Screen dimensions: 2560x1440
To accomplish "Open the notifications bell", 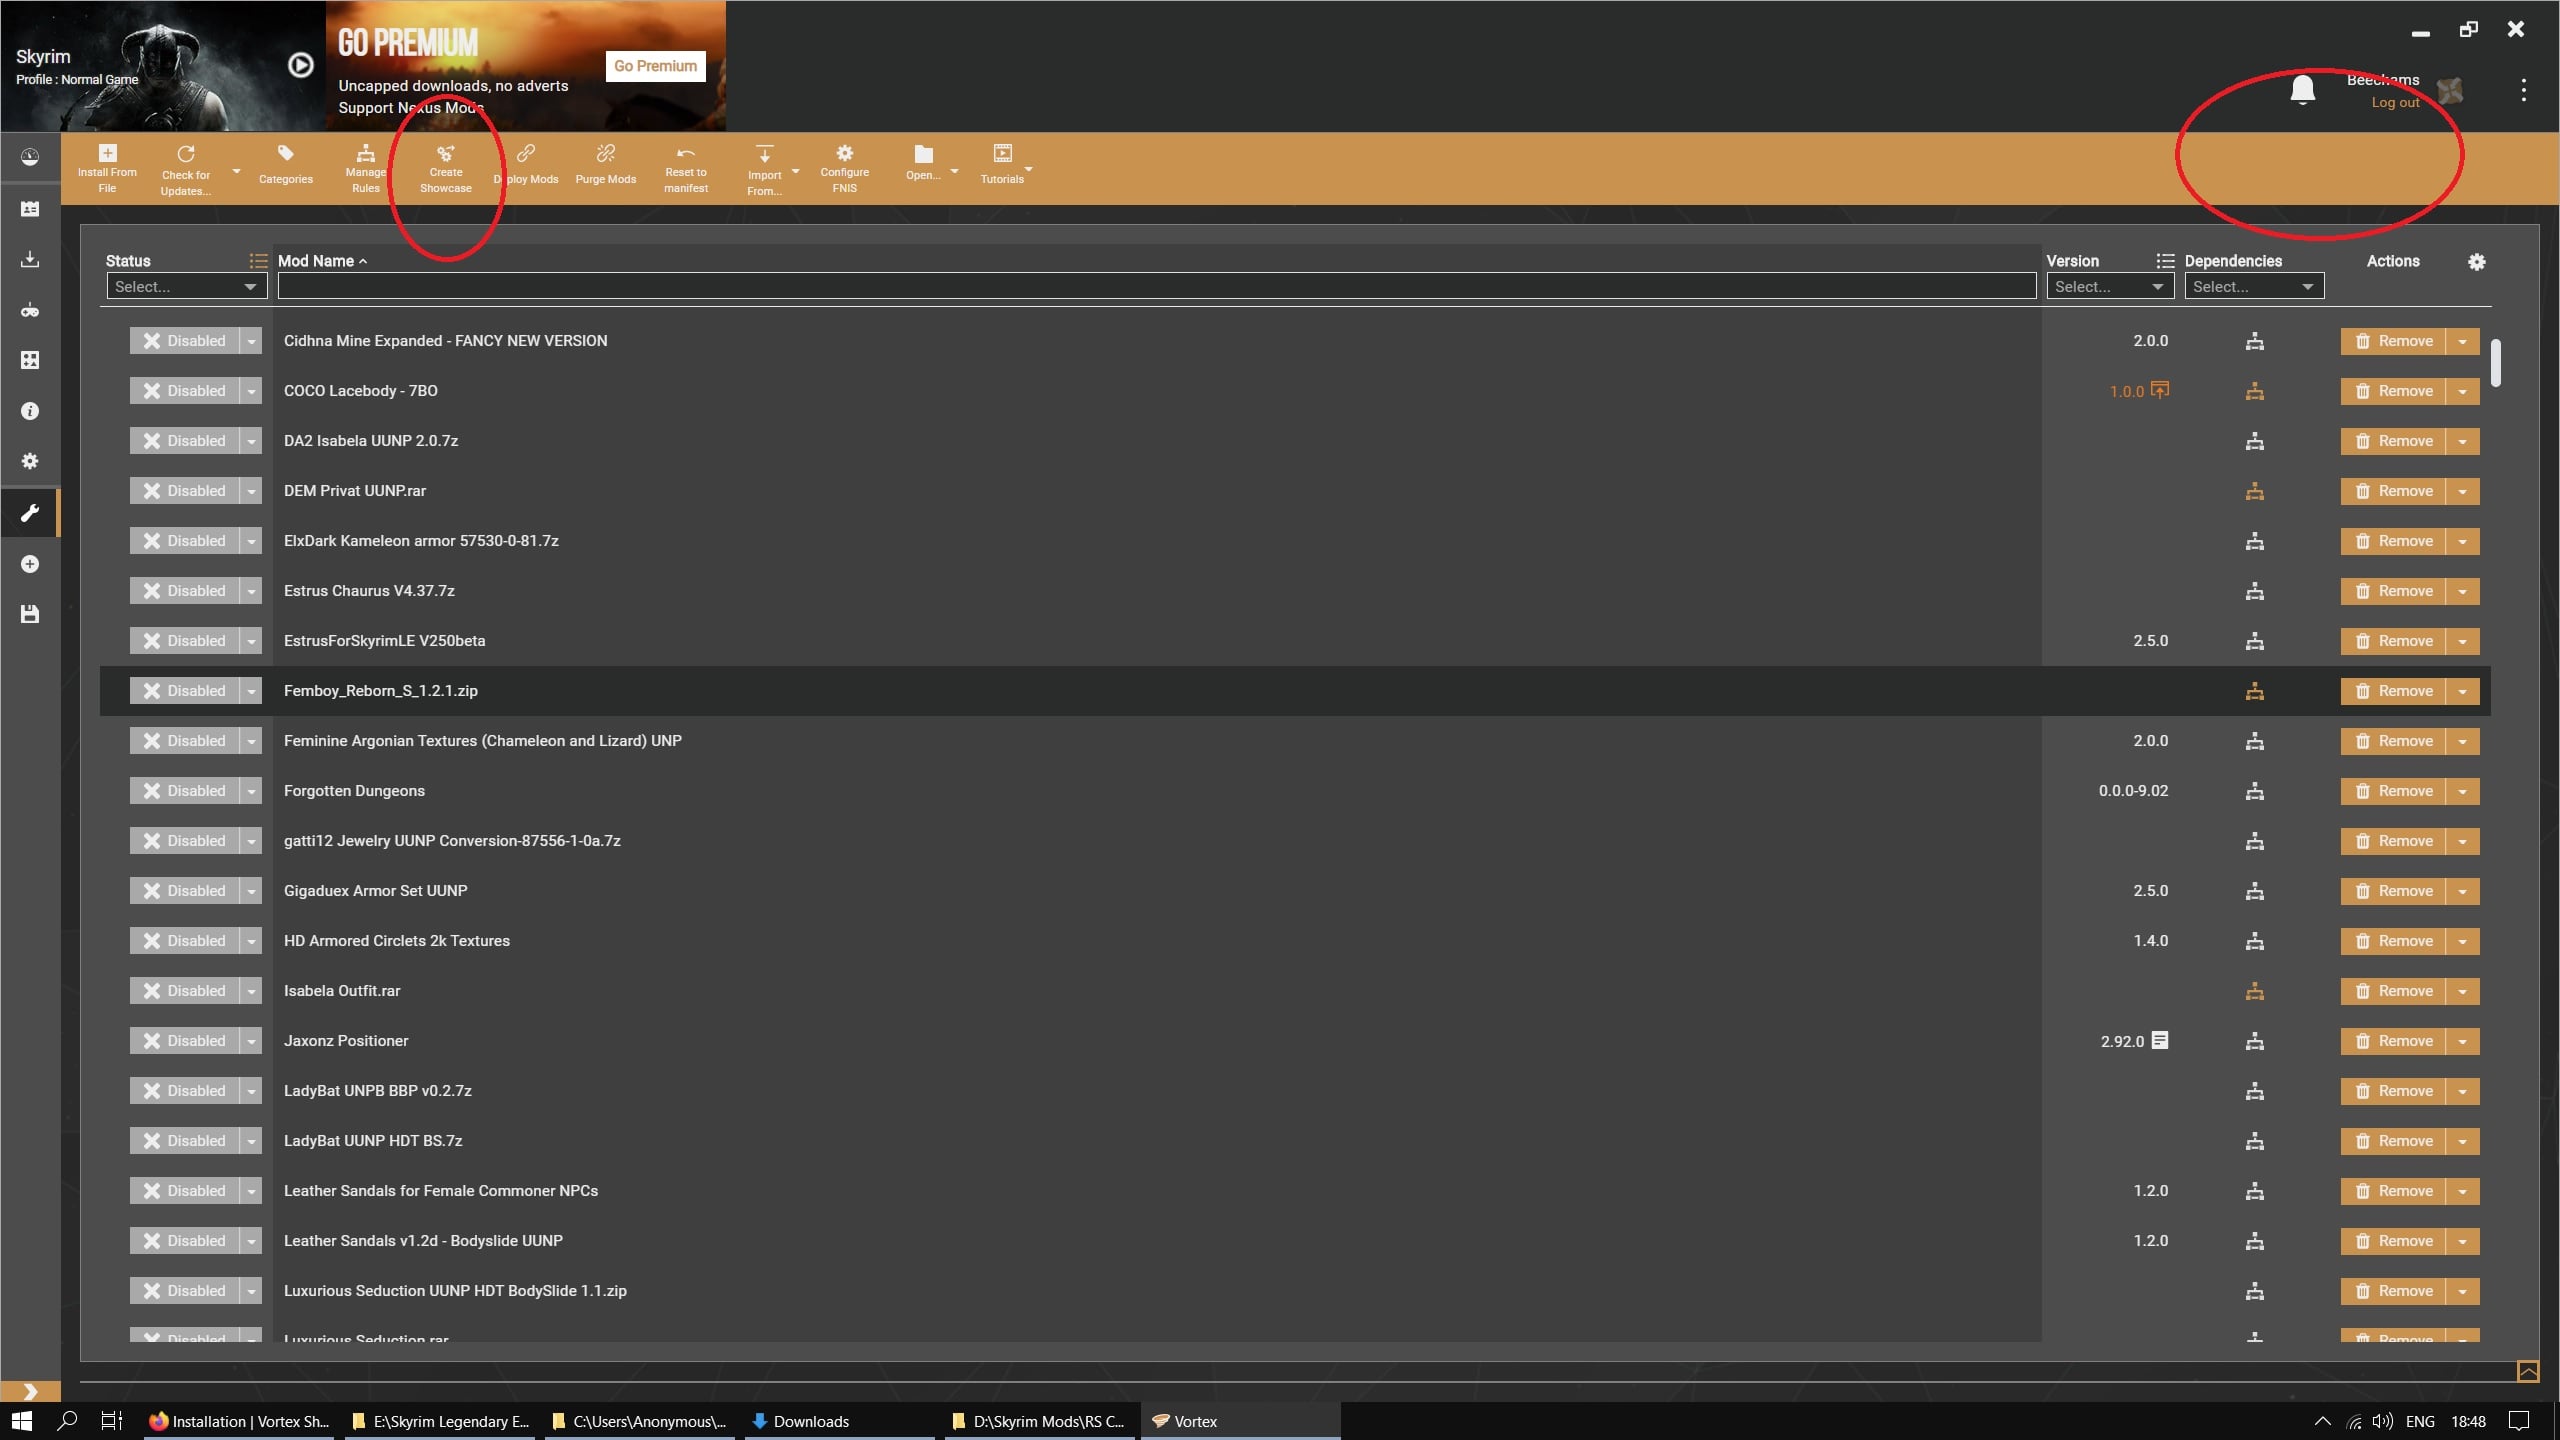I will point(2302,90).
